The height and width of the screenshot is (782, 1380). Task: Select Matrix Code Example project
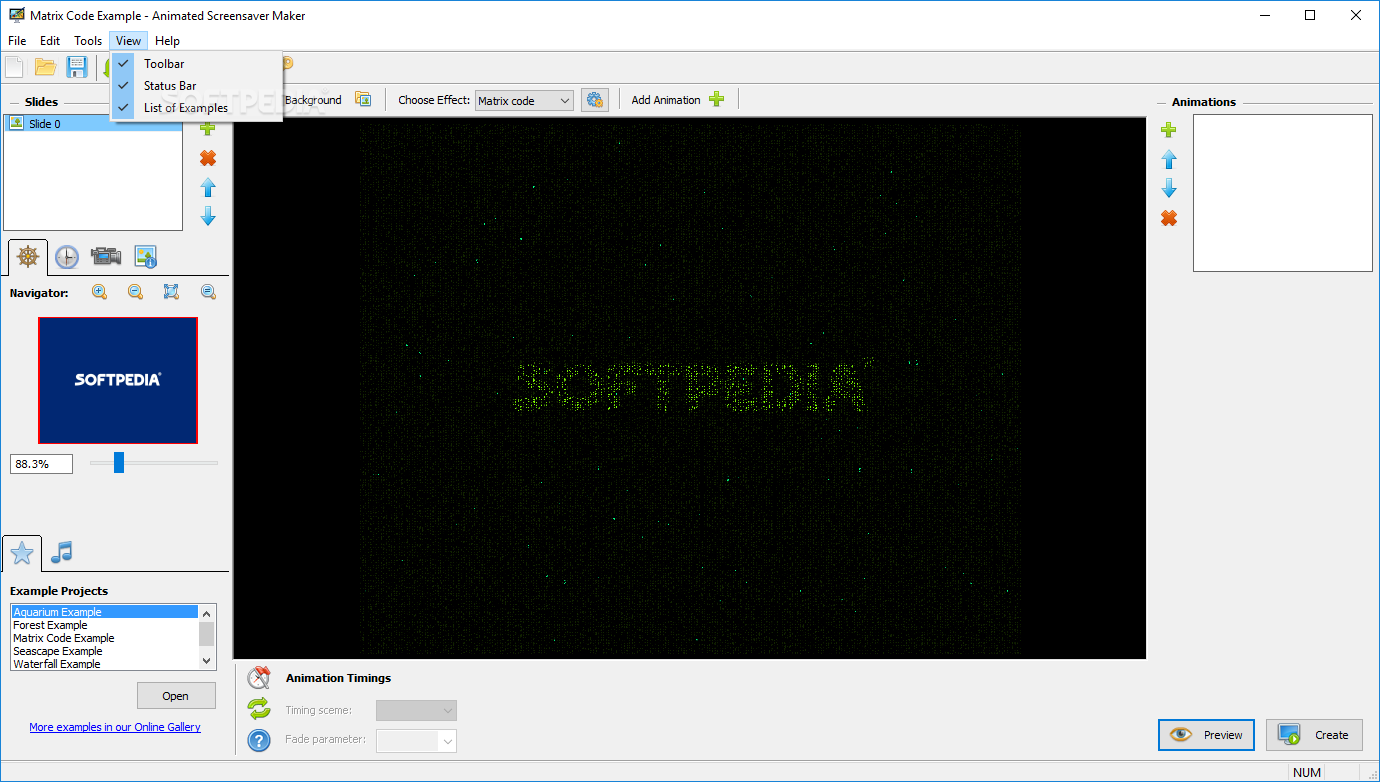pyautogui.click(x=105, y=638)
